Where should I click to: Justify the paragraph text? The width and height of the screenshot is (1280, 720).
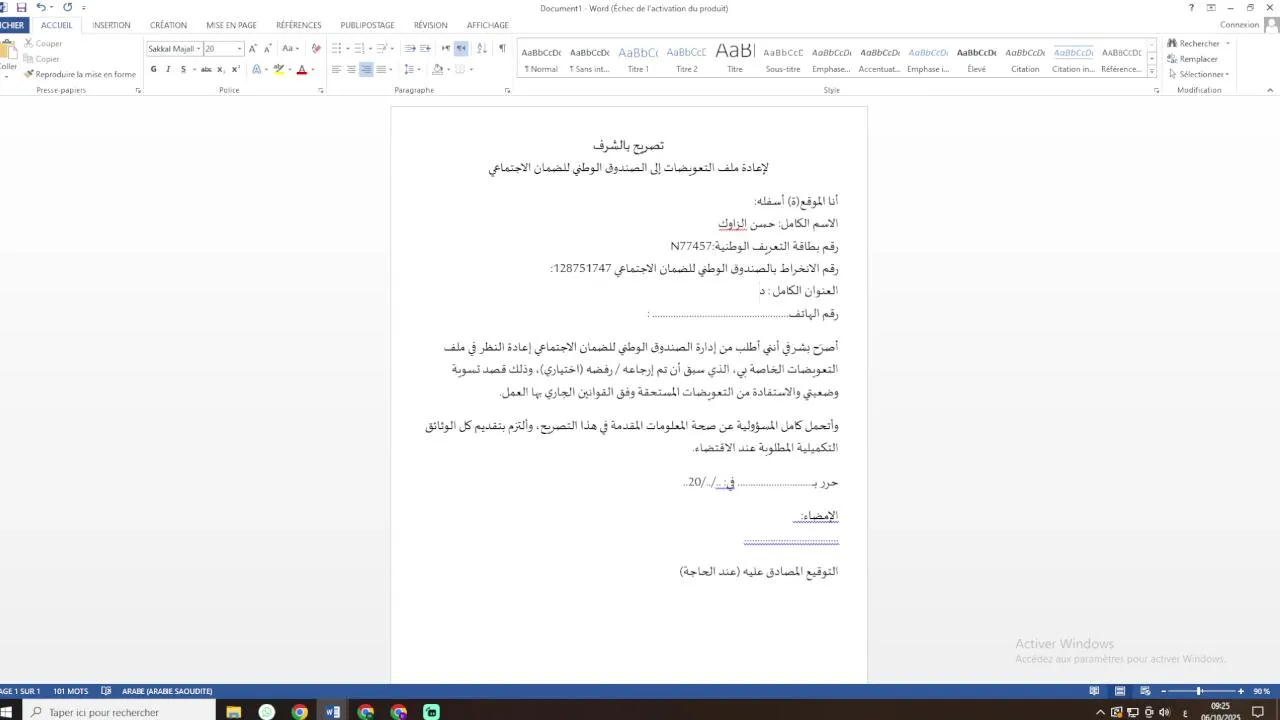point(381,69)
